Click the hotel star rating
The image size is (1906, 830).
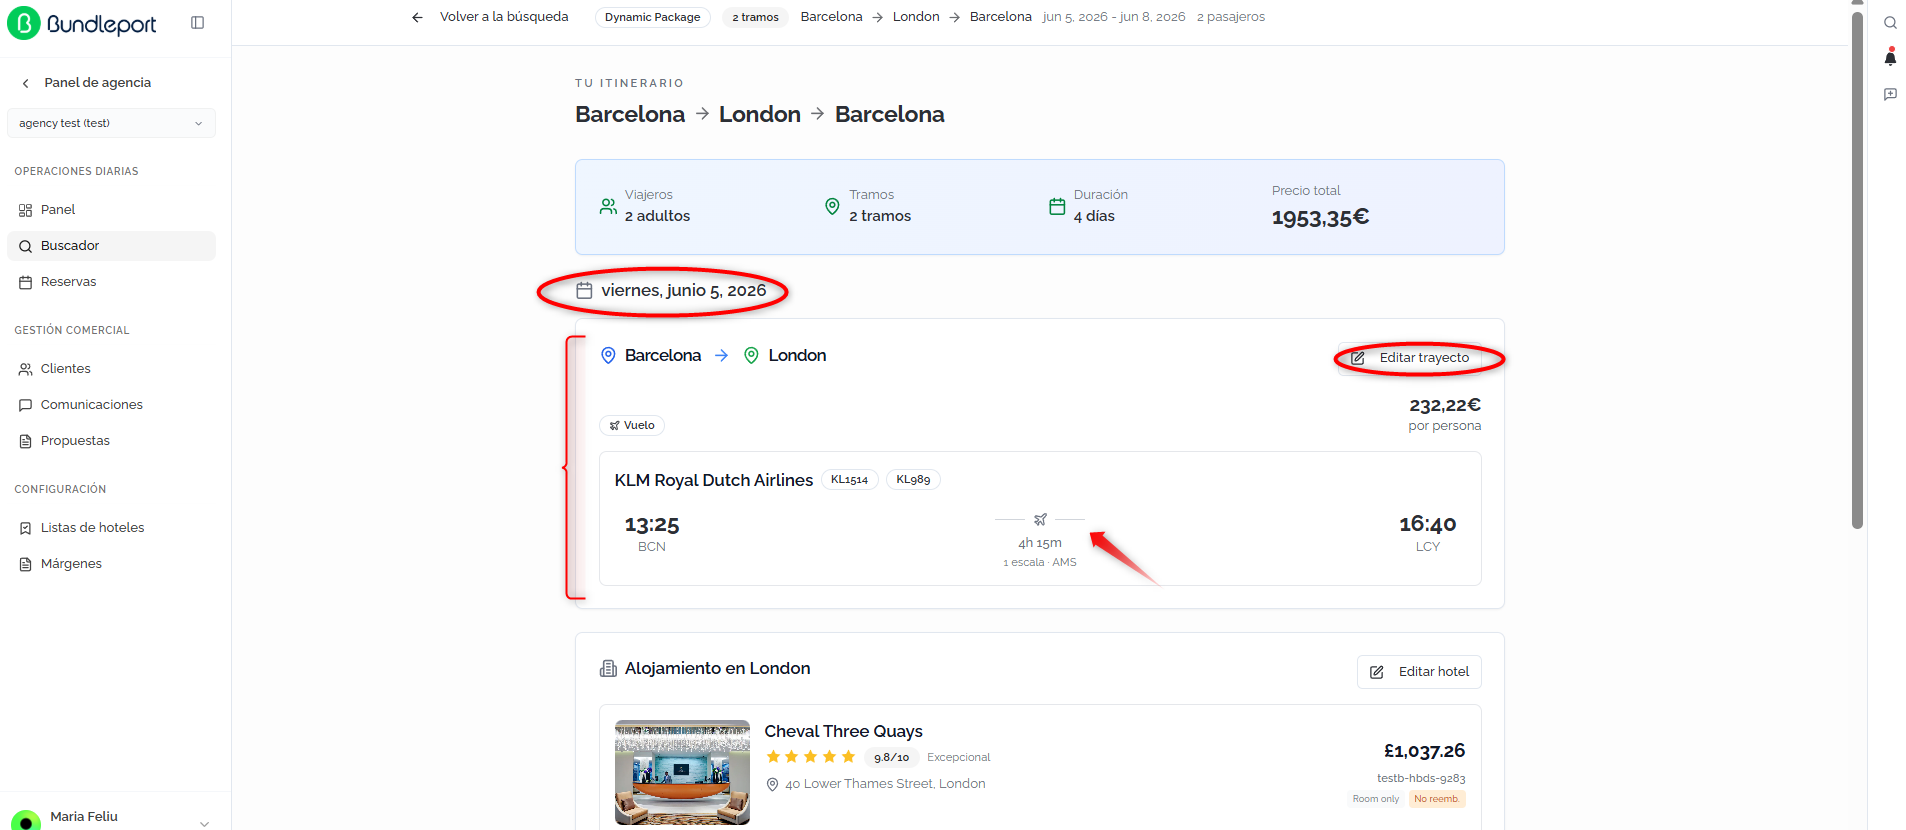coord(811,757)
